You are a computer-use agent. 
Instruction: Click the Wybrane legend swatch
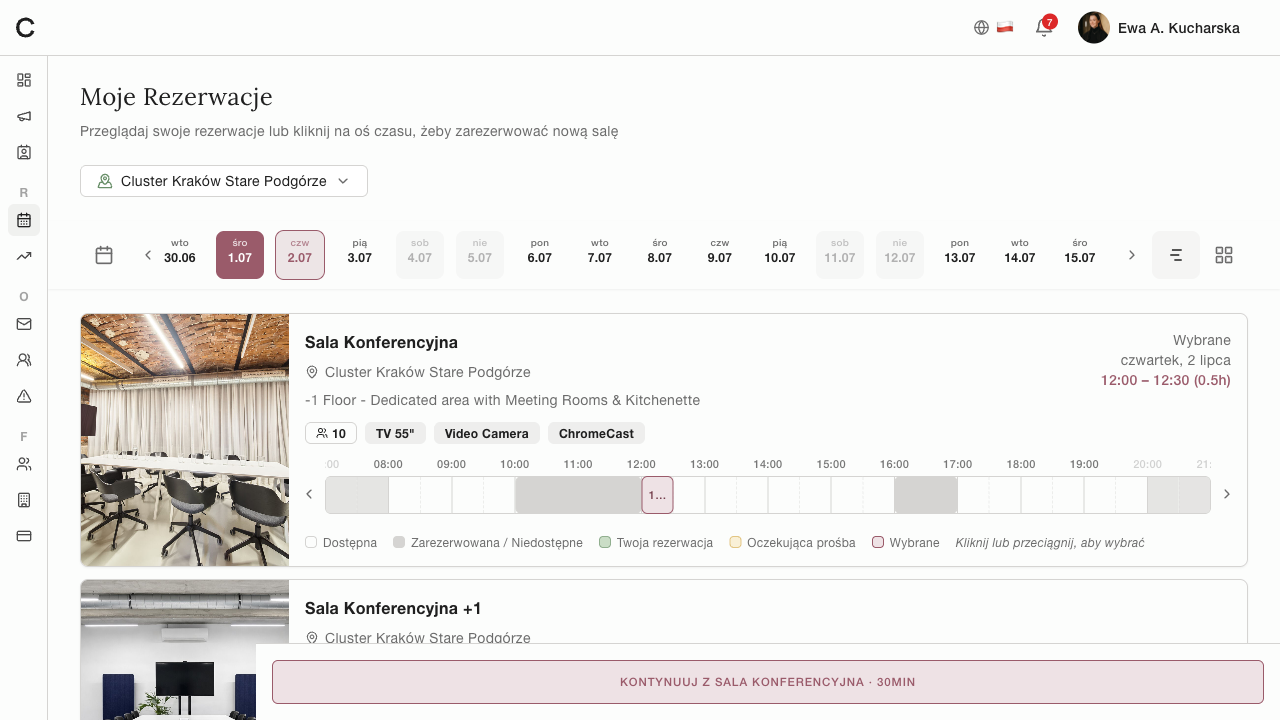point(878,542)
